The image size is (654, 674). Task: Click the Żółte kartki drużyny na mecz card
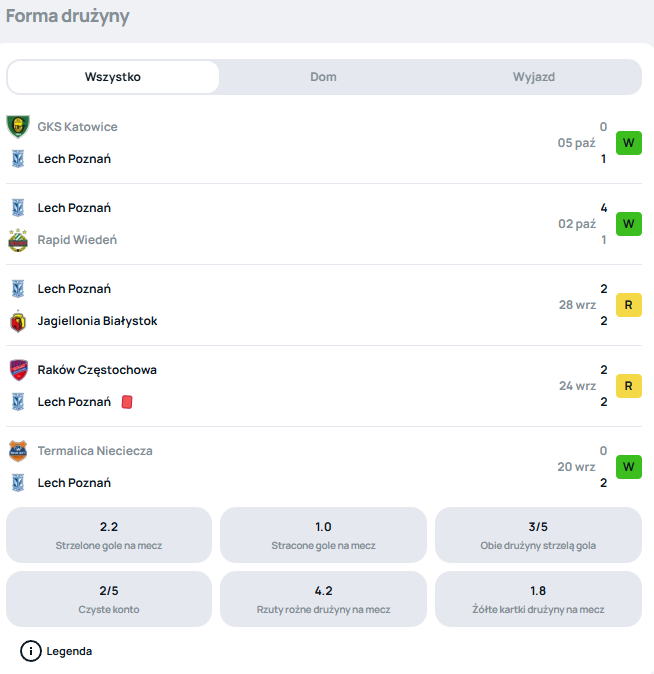click(538, 599)
